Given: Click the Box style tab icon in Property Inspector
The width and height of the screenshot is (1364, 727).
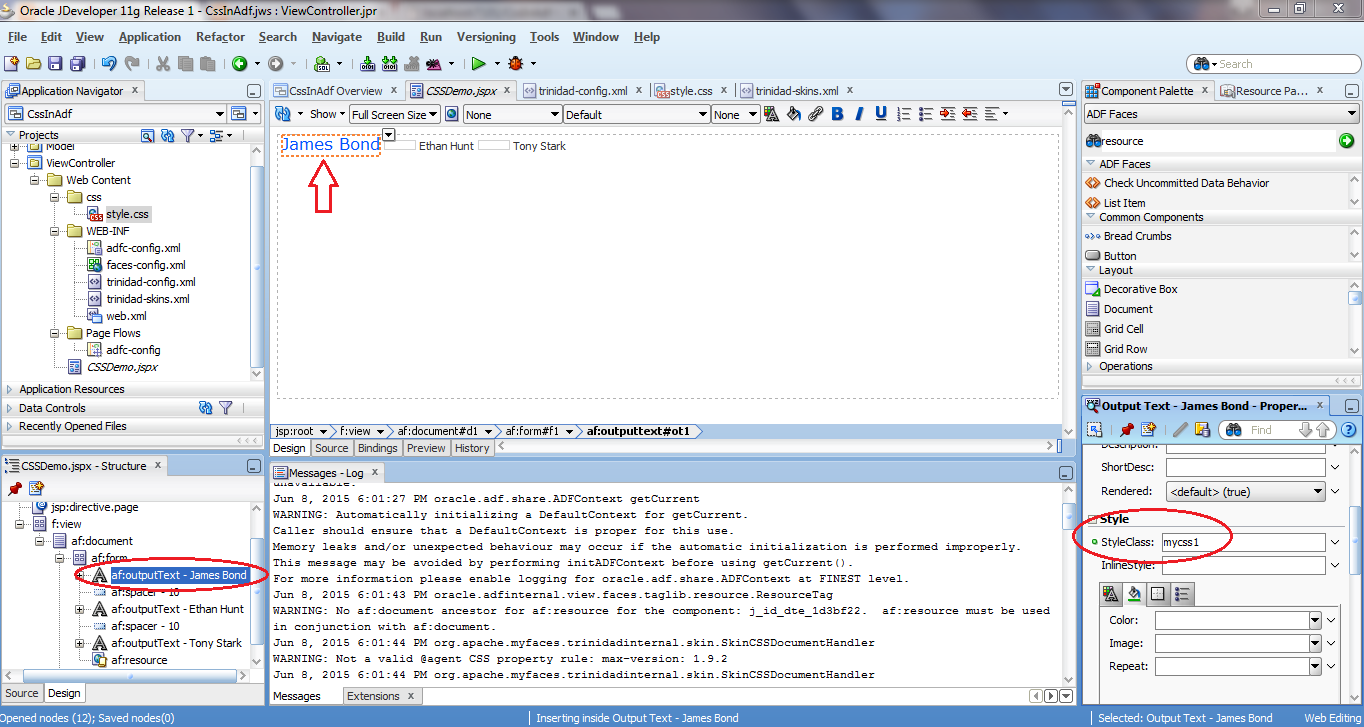Looking at the screenshot, I should 1158,594.
